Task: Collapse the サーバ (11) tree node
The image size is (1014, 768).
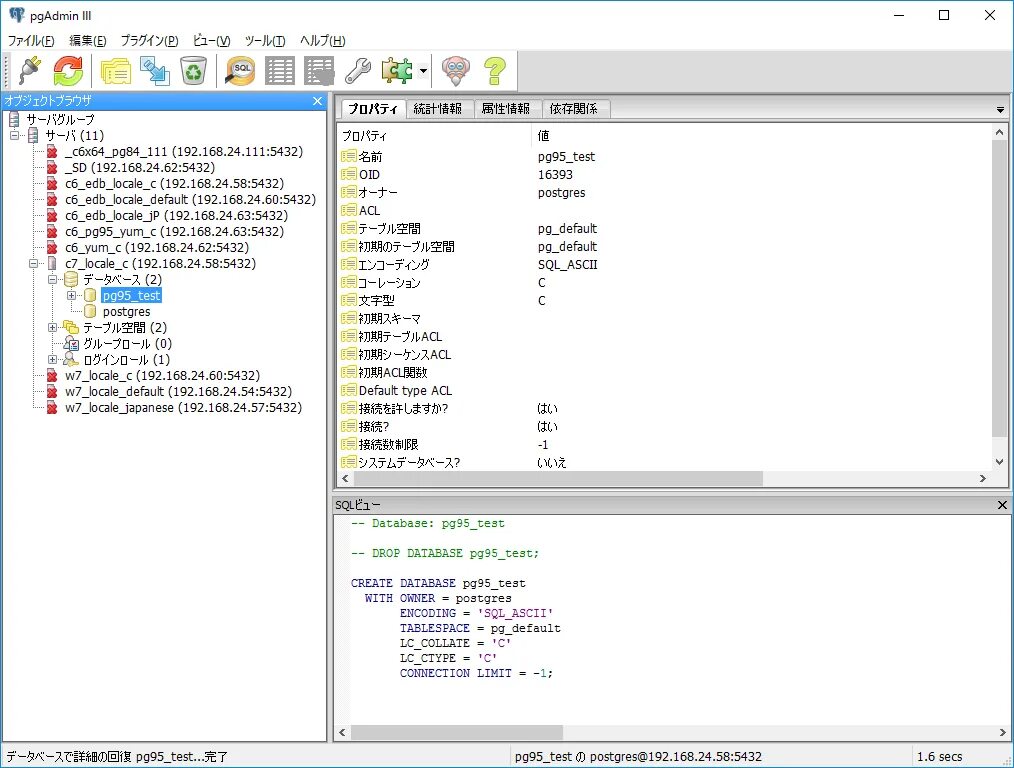Action: (x=14, y=136)
